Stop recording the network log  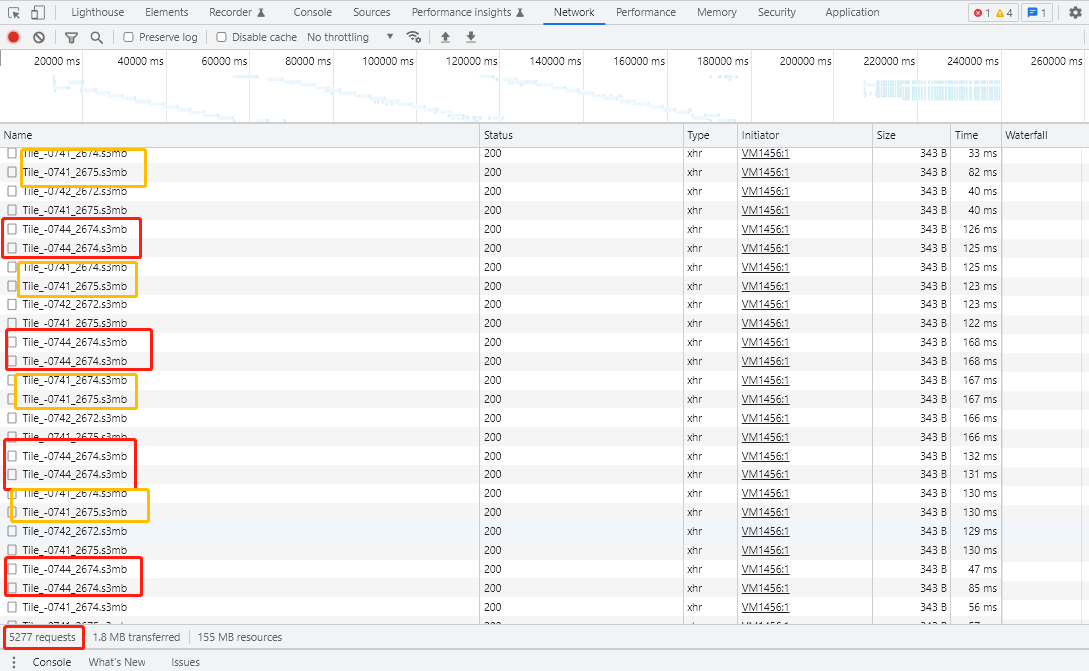[x=13, y=38]
